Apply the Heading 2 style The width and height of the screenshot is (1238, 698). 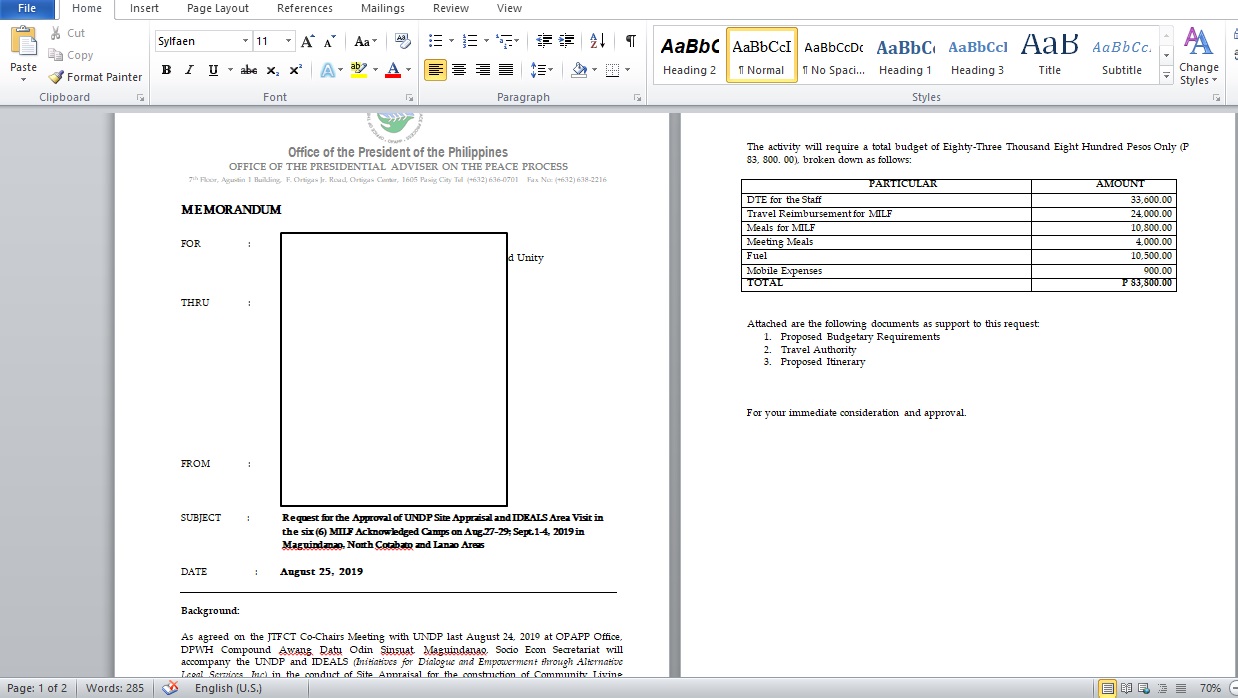click(x=690, y=56)
